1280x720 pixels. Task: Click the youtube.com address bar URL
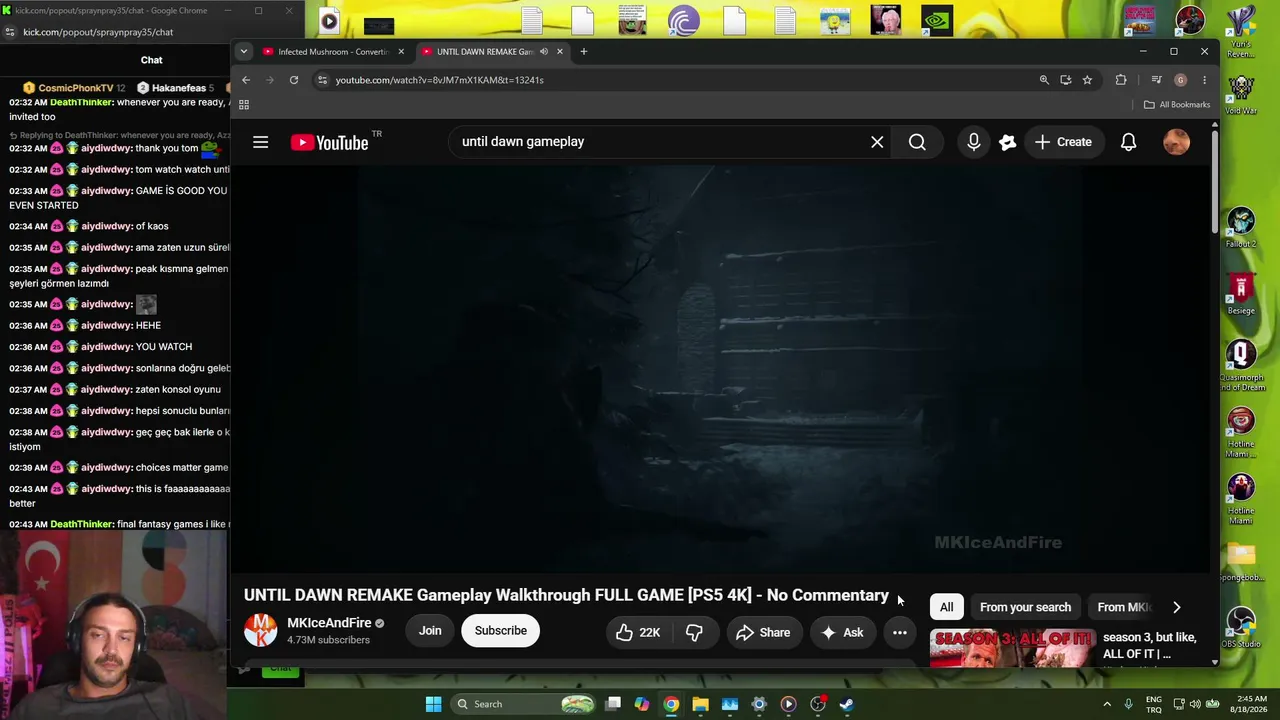(440, 80)
